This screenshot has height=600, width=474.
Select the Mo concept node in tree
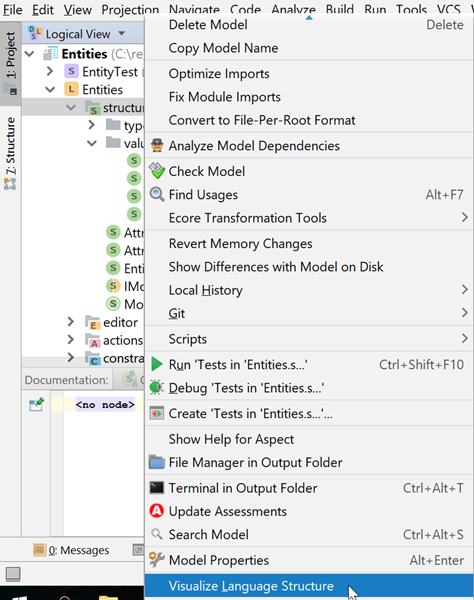click(x=125, y=304)
